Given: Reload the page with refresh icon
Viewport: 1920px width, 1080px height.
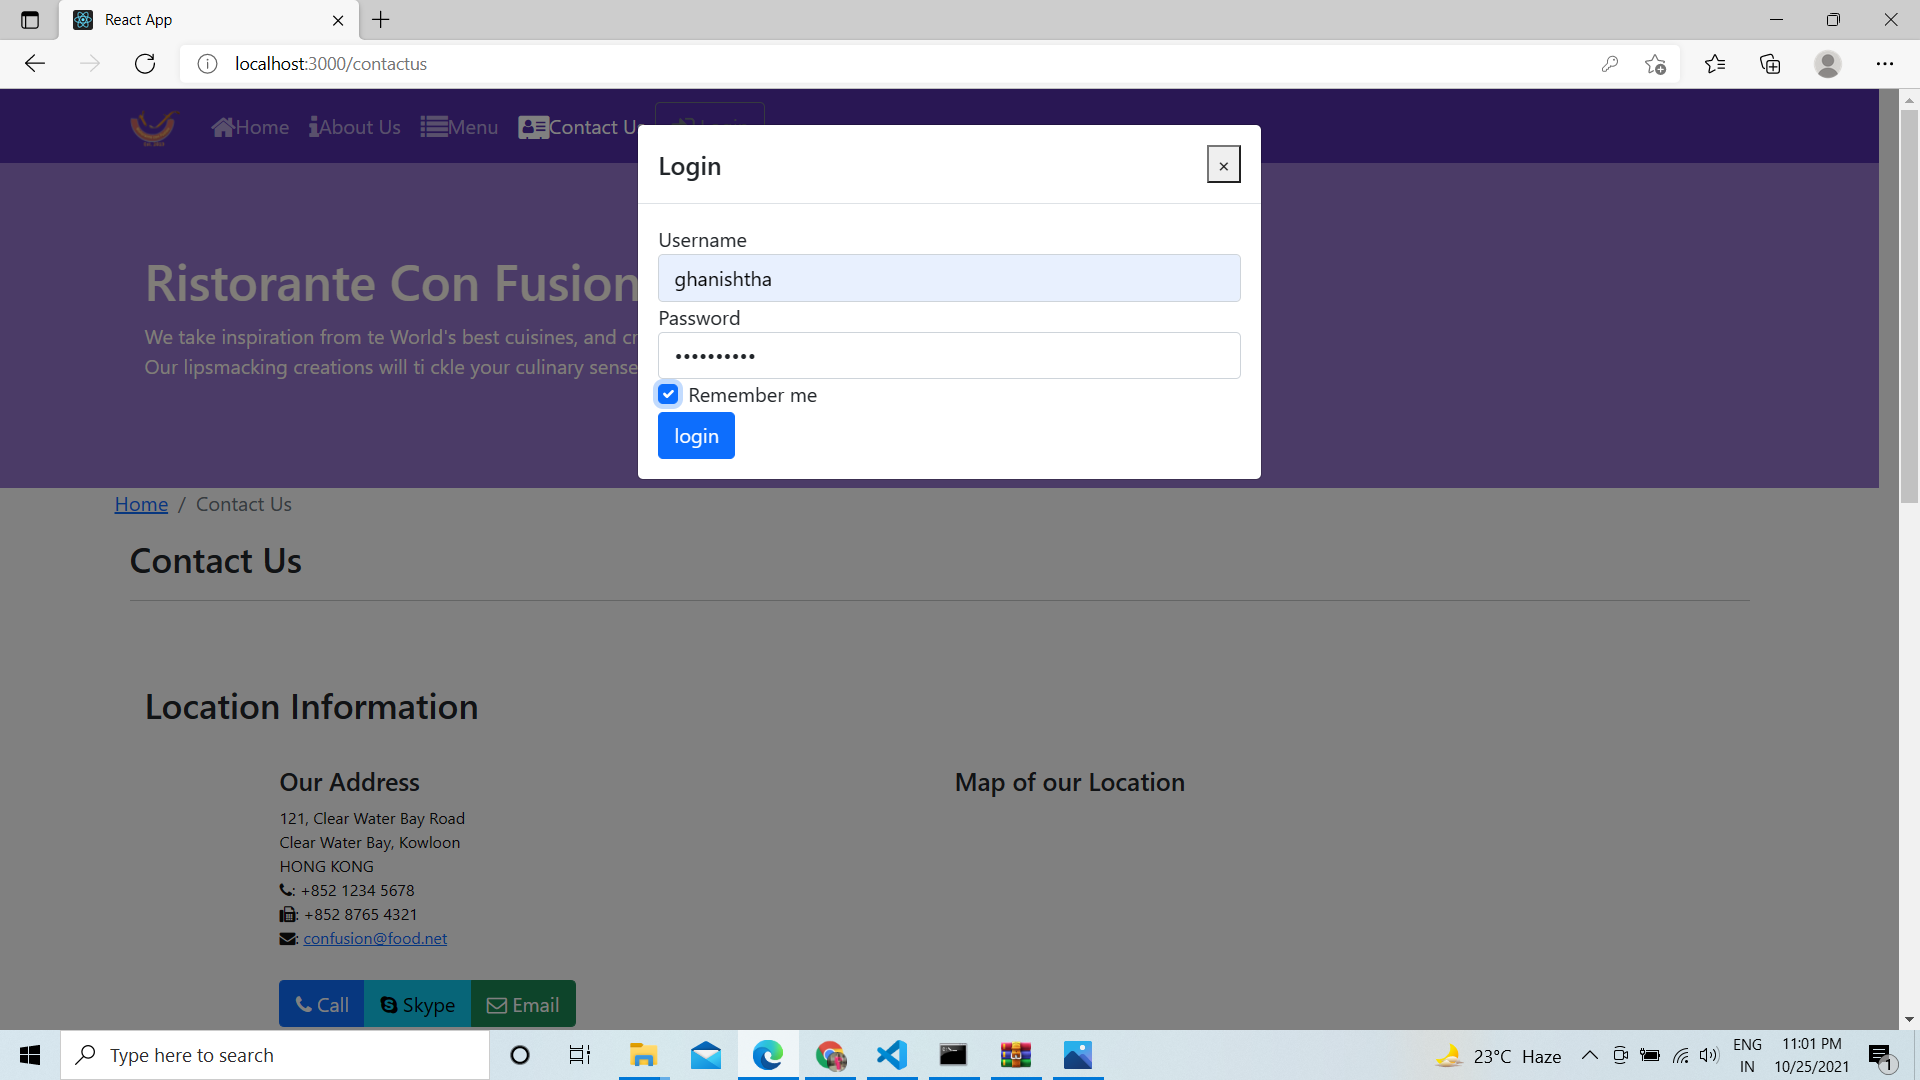Looking at the screenshot, I should (145, 64).
